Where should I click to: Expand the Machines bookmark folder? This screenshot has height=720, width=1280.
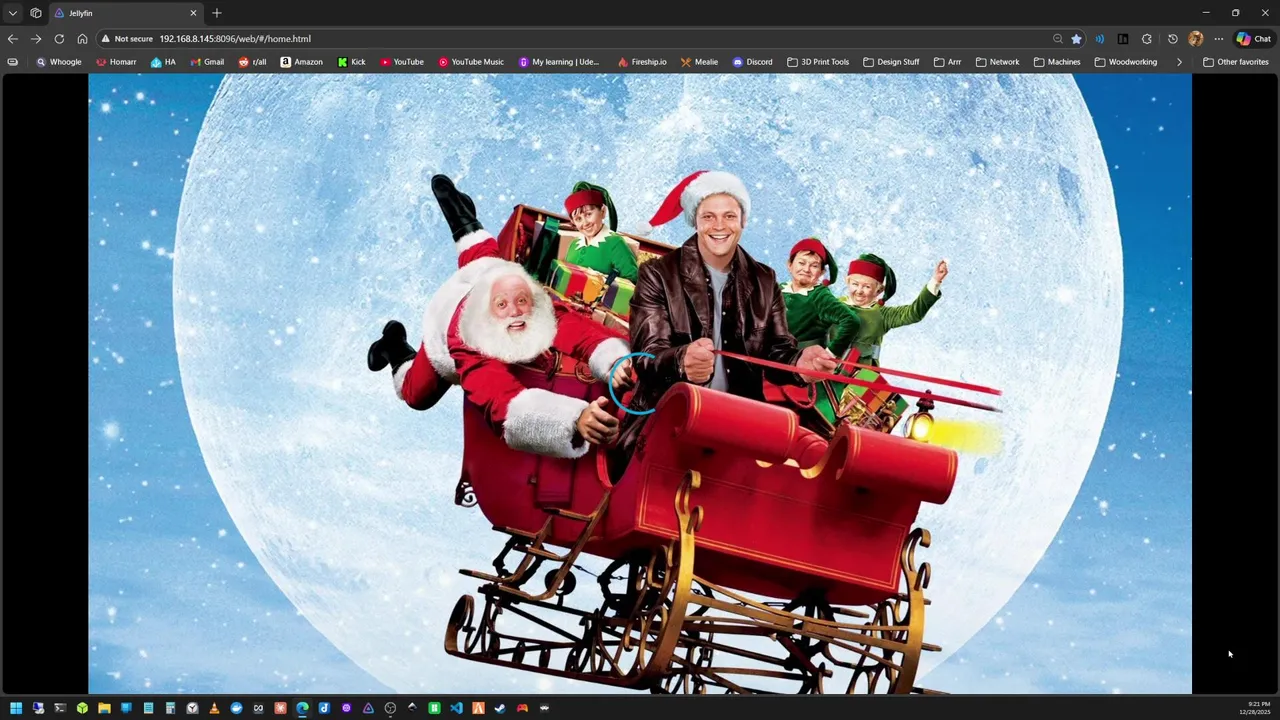tap(1056, 62)
